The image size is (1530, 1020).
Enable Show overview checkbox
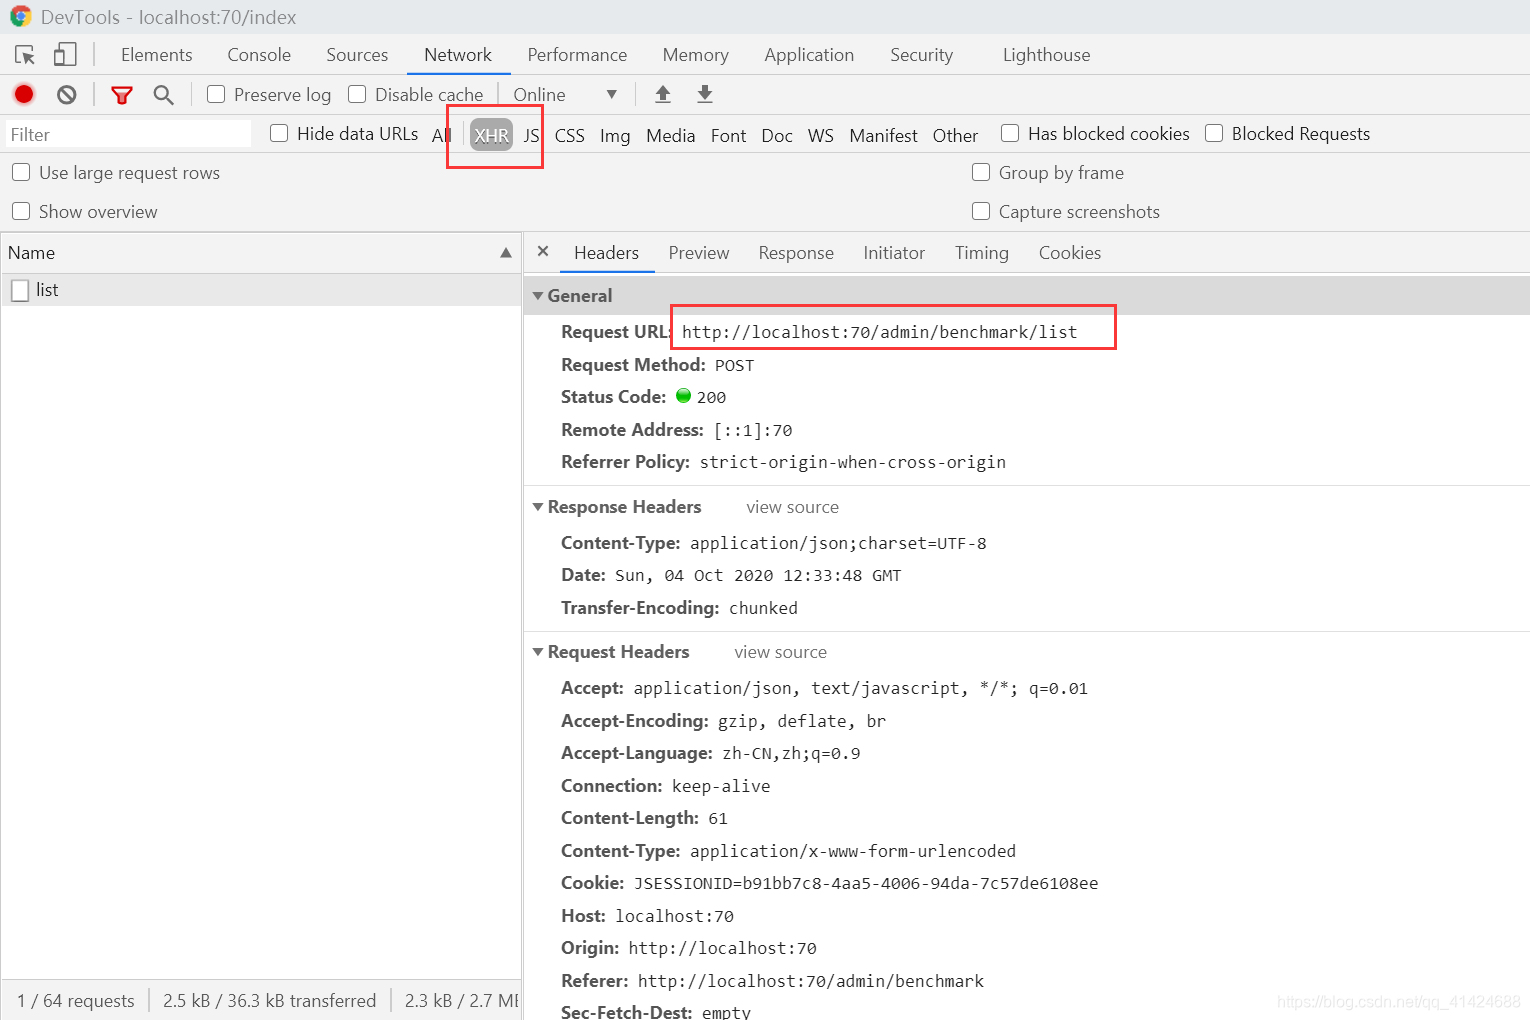[21, 211]
